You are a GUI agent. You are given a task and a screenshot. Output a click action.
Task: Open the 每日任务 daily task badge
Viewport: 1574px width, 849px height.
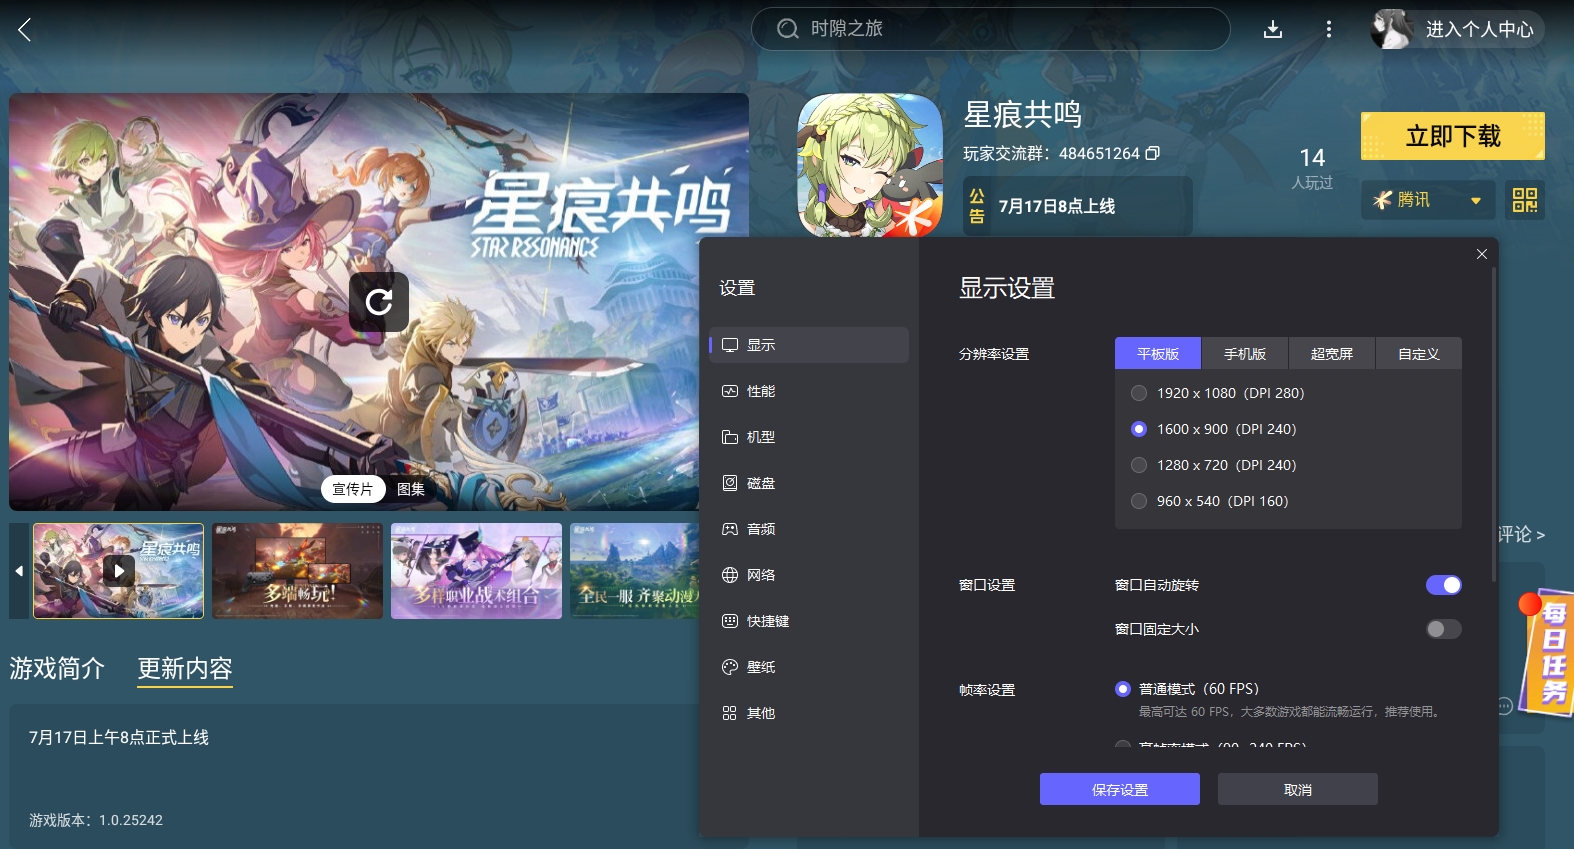[1546, 652]
